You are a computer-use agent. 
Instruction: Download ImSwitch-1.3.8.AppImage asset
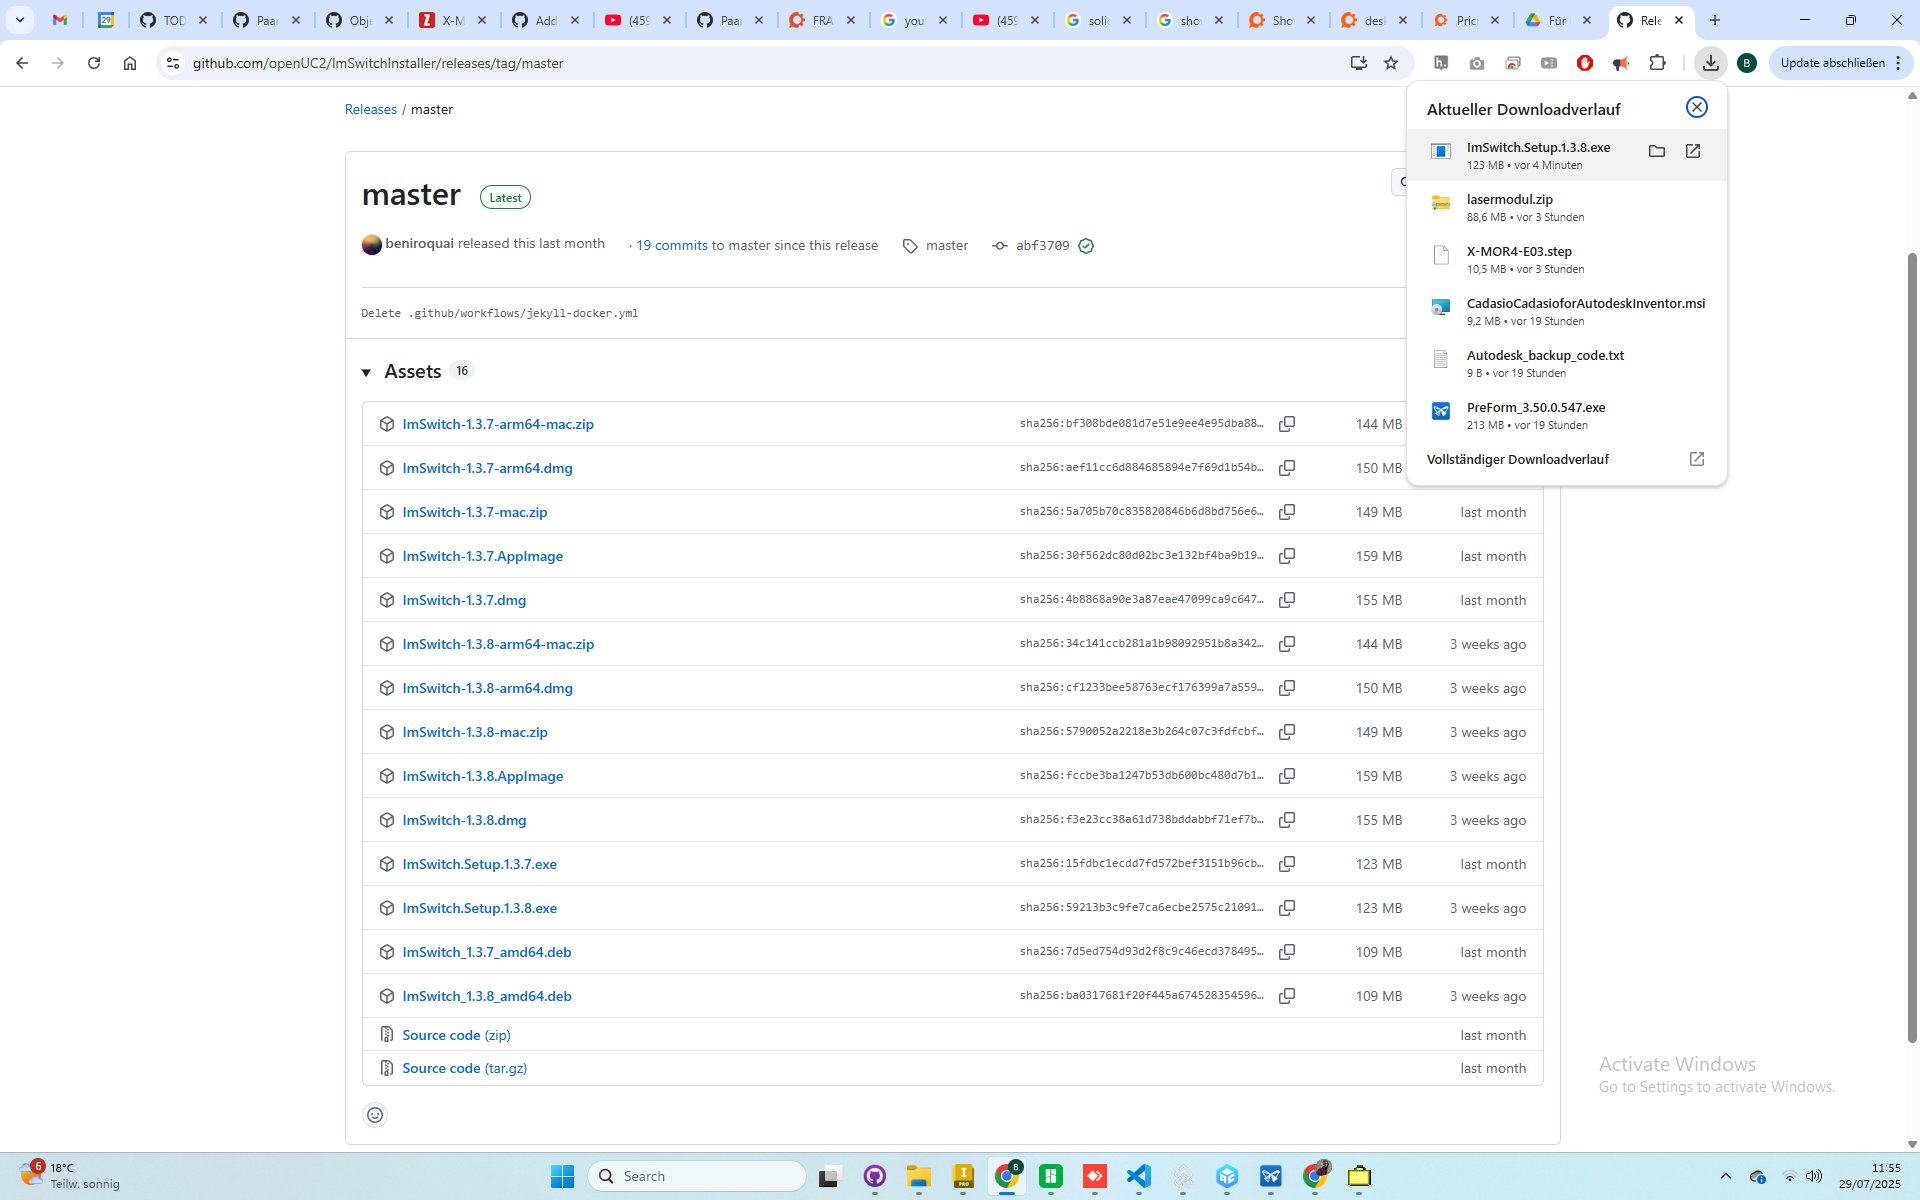pyautogui.click(x=482, y=776)
